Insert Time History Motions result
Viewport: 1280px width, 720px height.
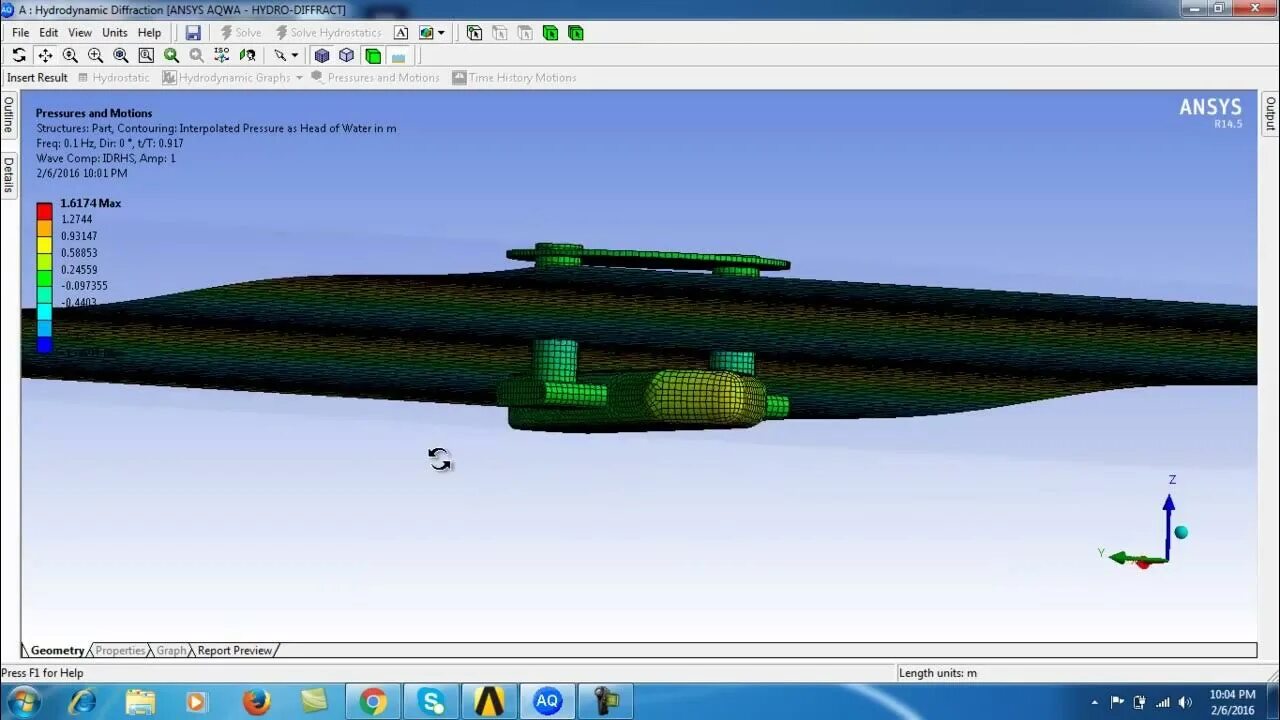[x=515, y=78]
